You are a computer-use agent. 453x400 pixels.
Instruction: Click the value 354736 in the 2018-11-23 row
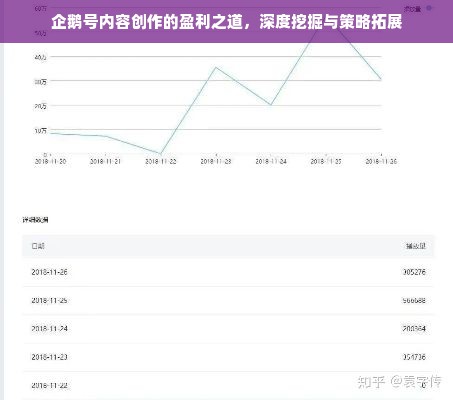click(x=414, y=357)
